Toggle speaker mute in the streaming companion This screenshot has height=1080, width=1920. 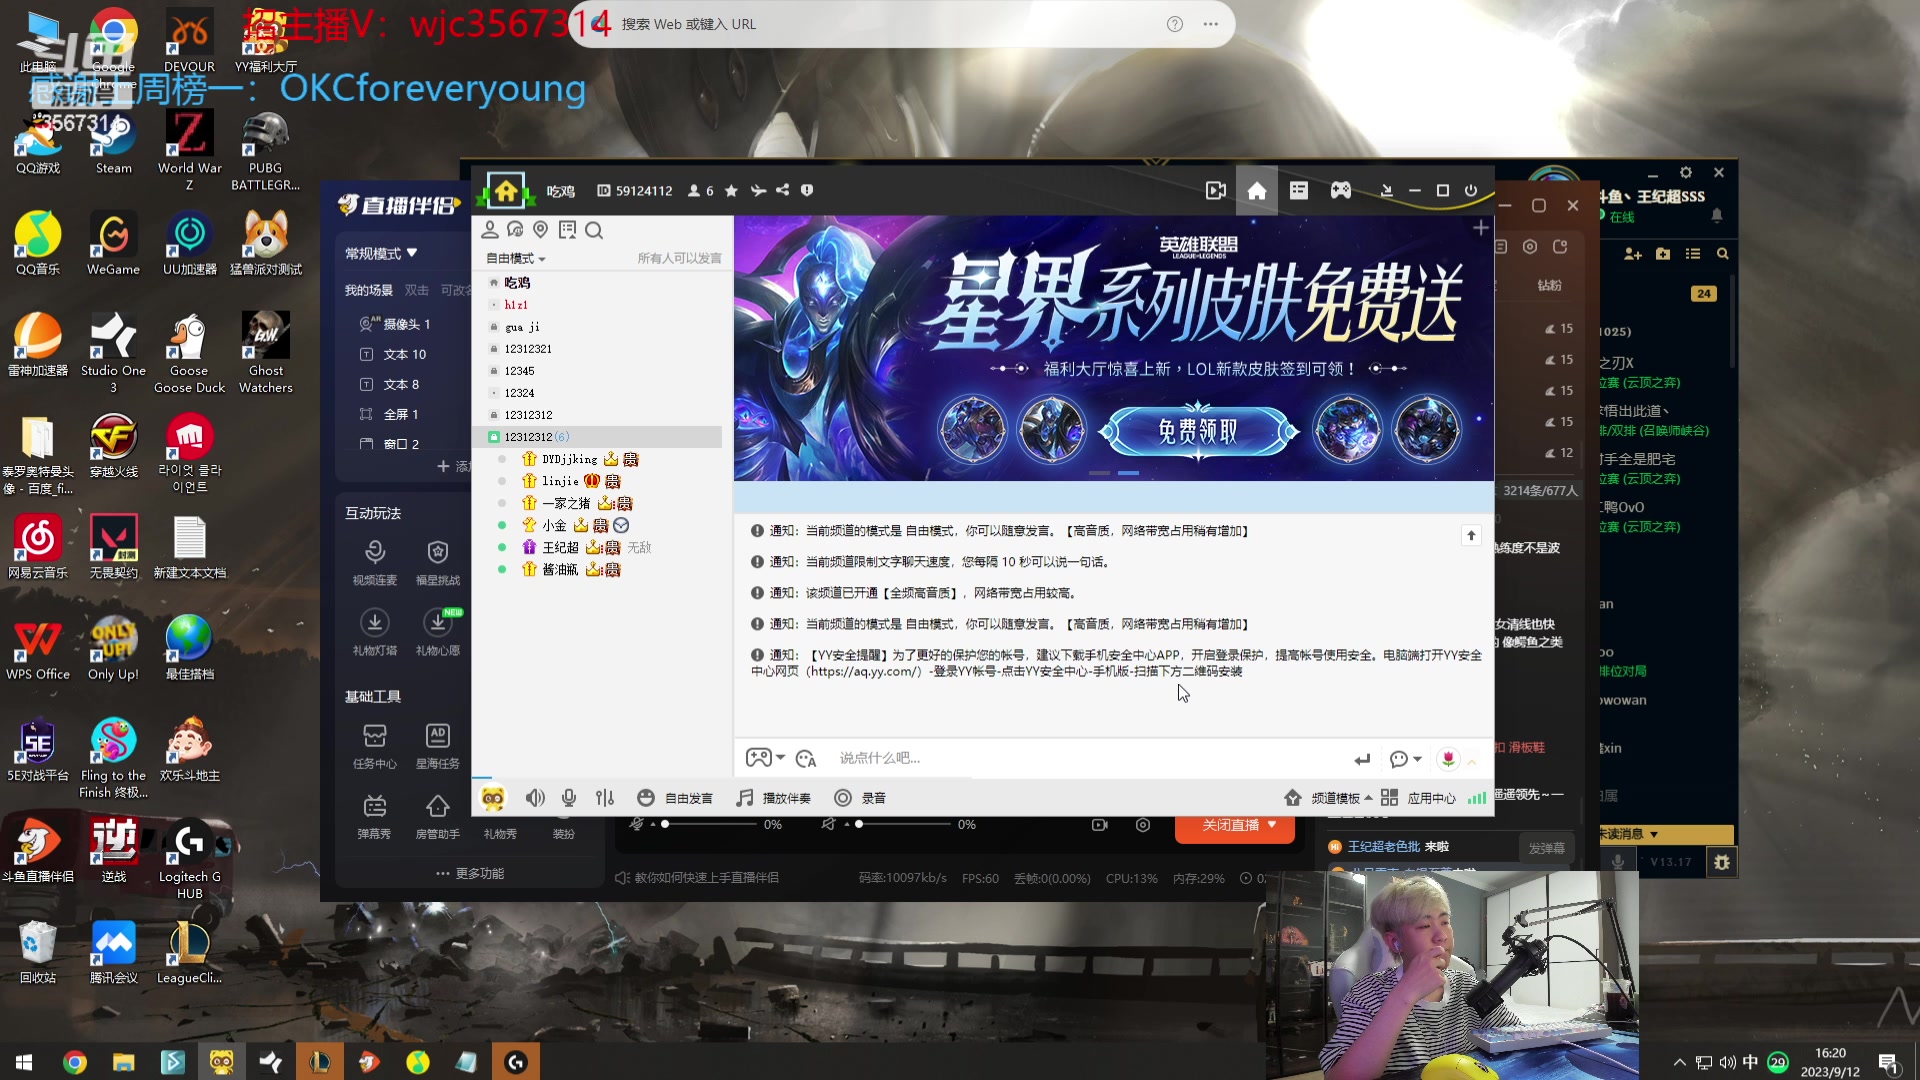pyautogui.click(x=828, y=824)
